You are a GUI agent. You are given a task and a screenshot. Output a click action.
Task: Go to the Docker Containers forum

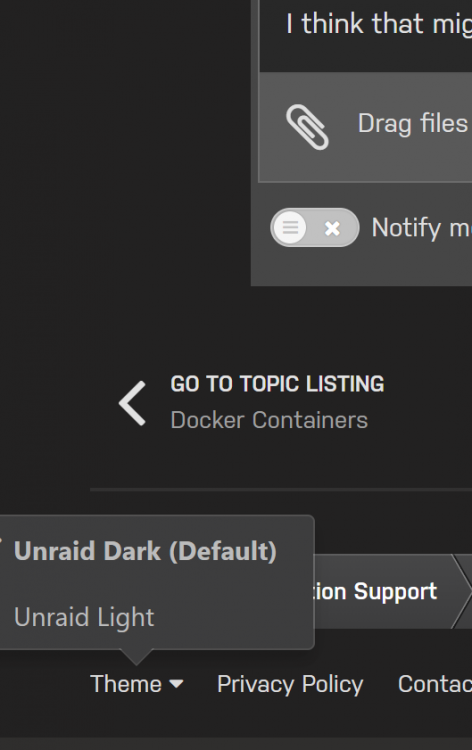(x=269, y=420)
